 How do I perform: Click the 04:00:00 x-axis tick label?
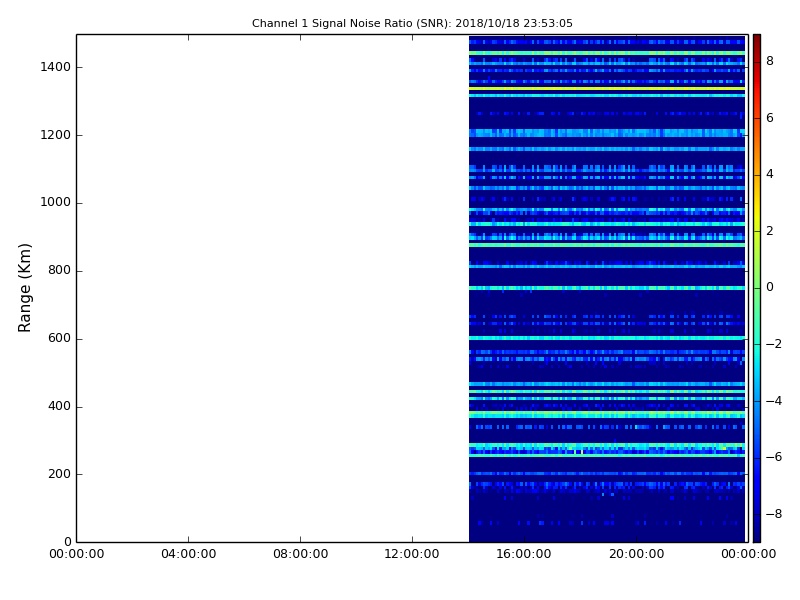coord(188,554)
